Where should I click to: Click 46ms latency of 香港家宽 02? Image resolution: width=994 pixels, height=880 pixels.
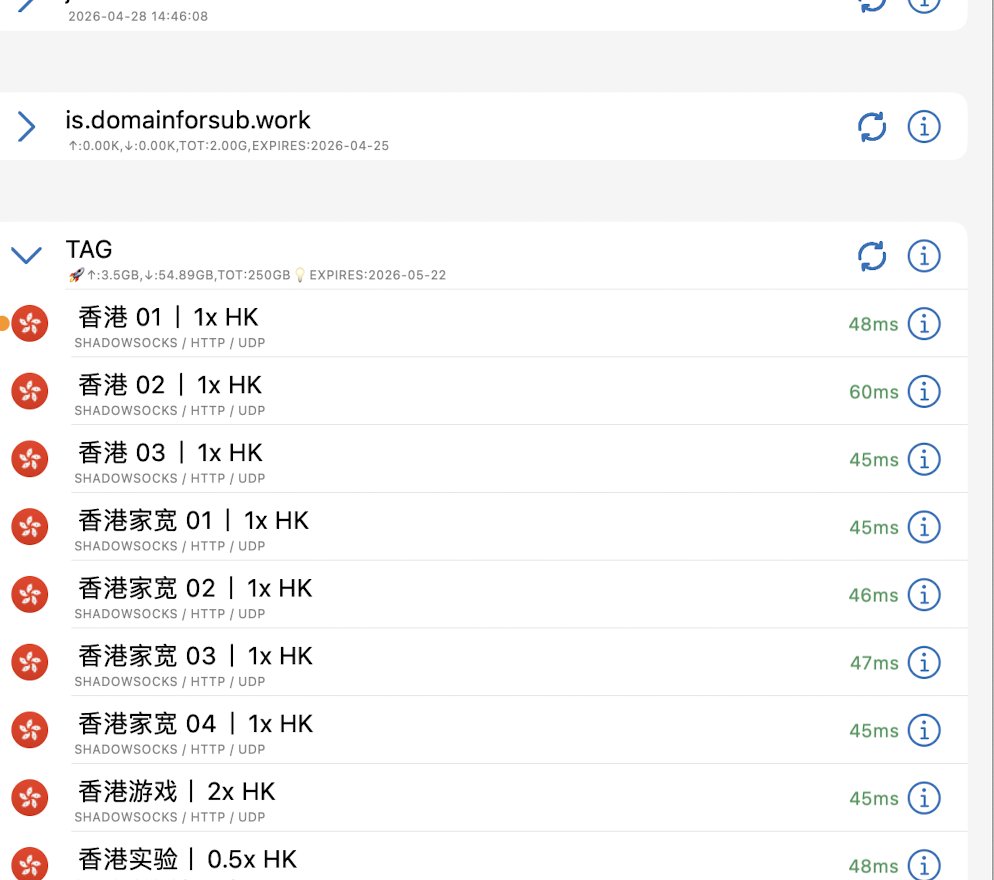pos(874,596)
